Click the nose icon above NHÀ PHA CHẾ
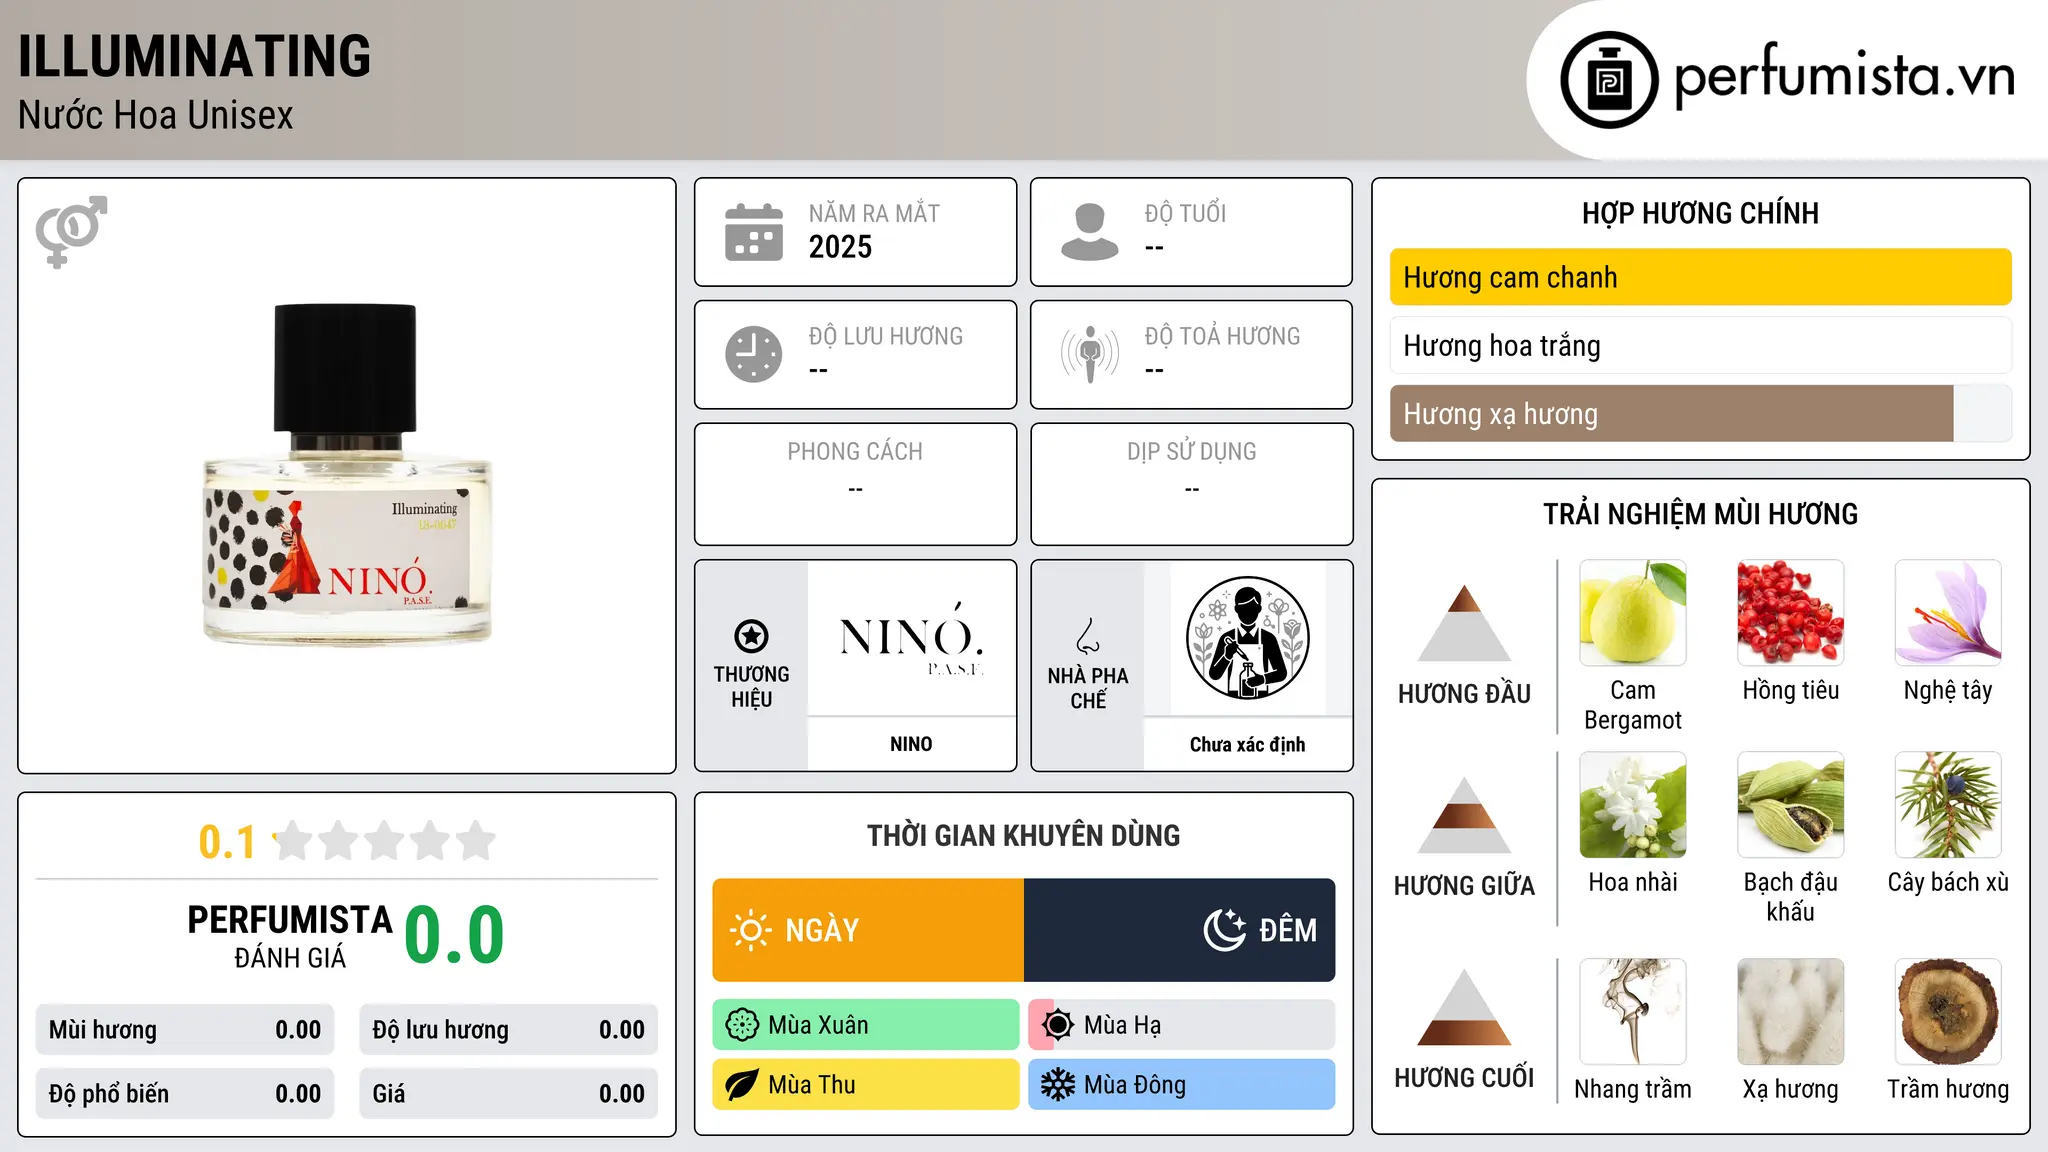The image size is (2048, 1152). click(x=1088, y=636)
